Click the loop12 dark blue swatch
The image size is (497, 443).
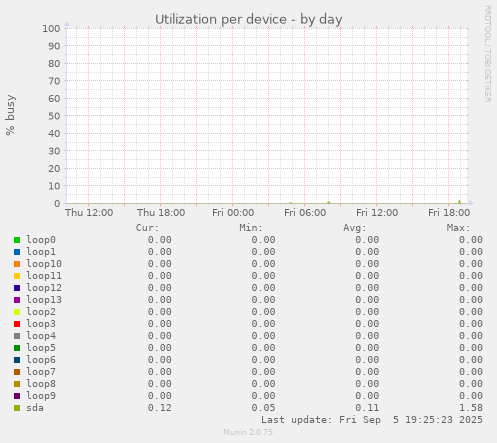click(17, 288)
